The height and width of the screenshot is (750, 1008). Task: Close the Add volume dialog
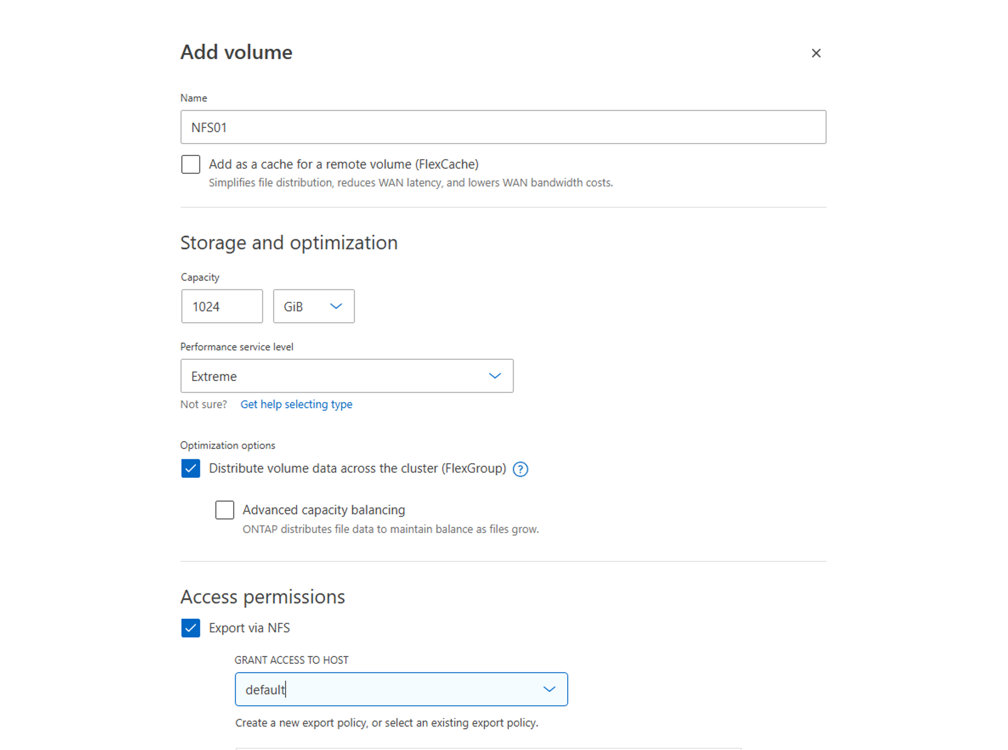click(x=816, y=53)
